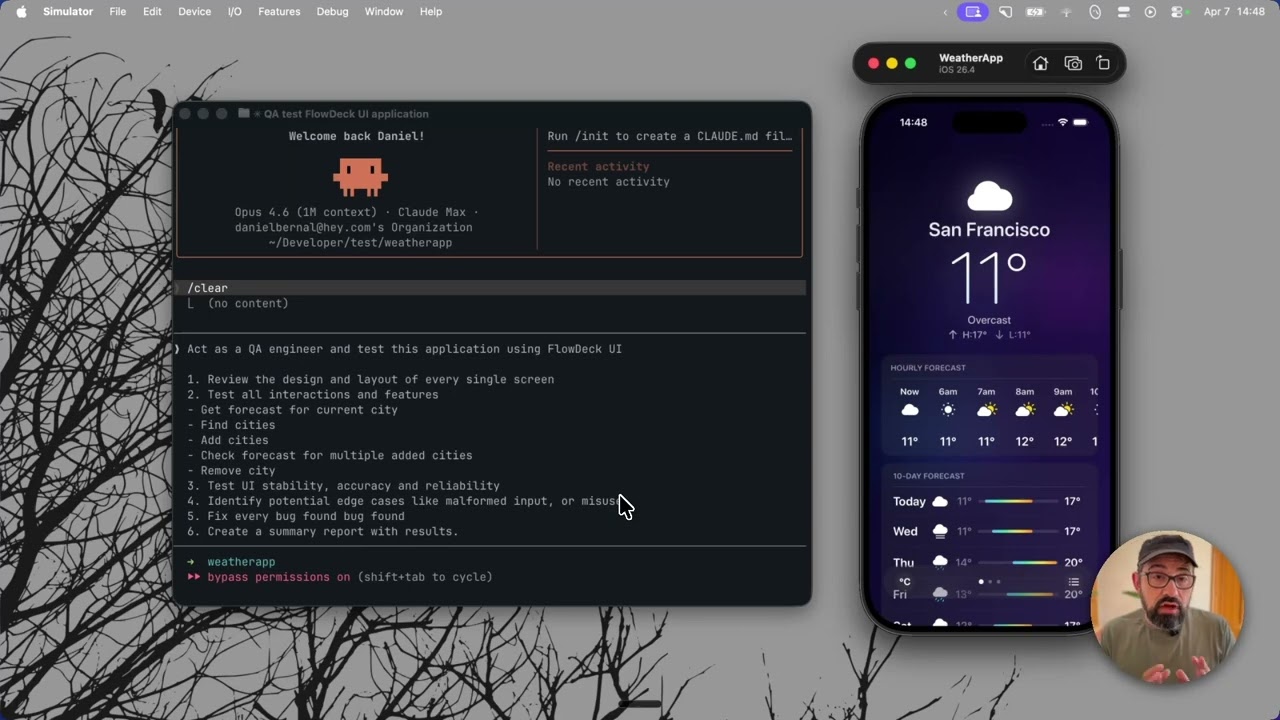Click the WeatherApp simulator title label
The height and width of the screenshot is (720, 1280).
970,58
